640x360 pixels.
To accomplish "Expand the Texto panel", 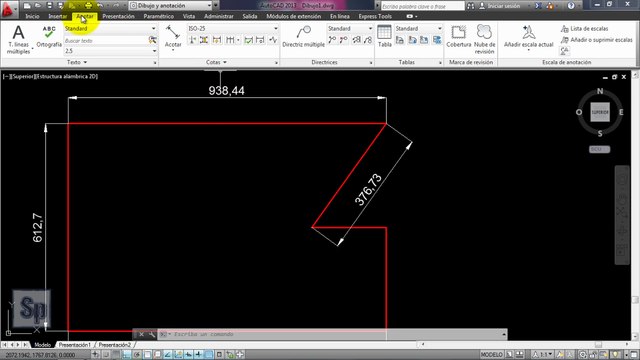I will pyautogui.click(x=77, y=62).
